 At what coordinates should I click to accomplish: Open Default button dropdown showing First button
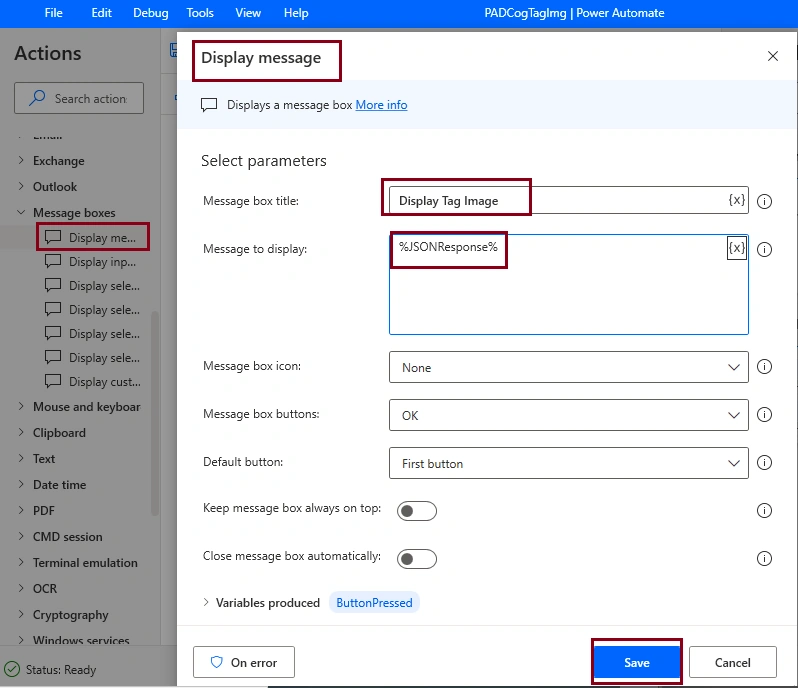point(568,463)
